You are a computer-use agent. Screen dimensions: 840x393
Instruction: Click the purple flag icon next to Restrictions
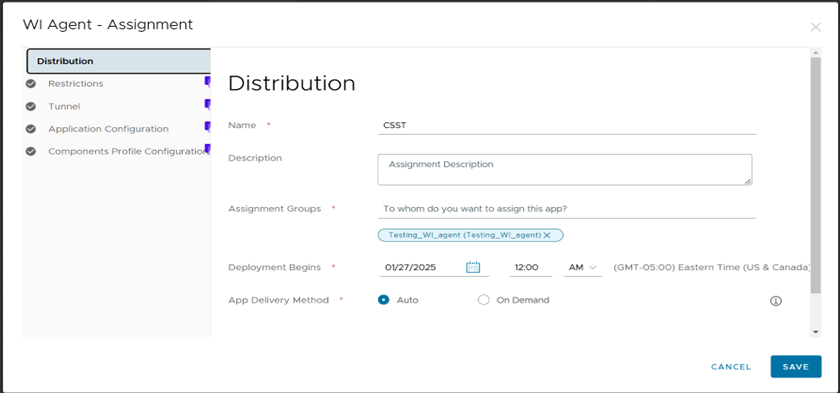[x=207, y=81]
